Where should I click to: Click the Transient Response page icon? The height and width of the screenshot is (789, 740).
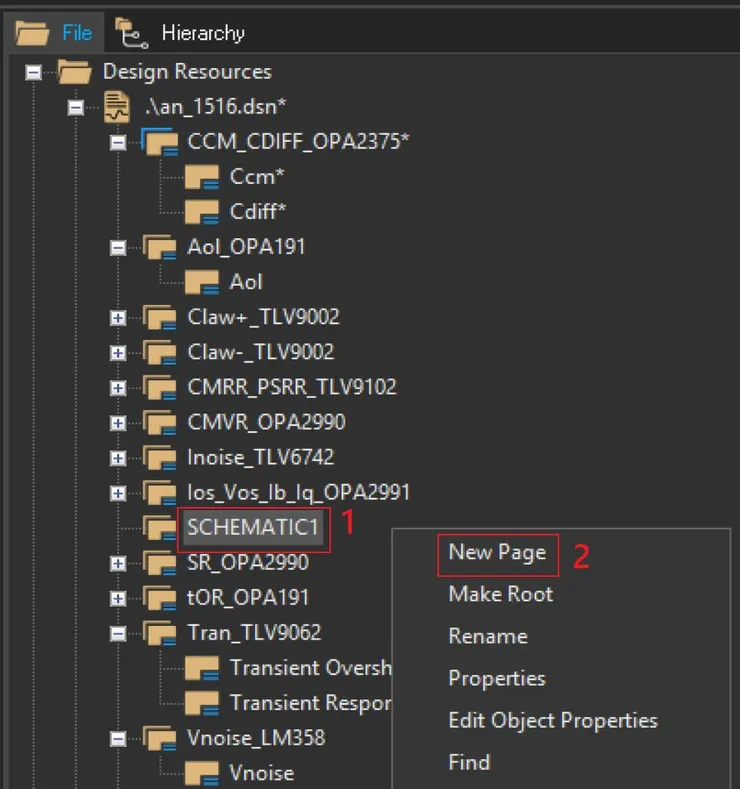point(202,703)
